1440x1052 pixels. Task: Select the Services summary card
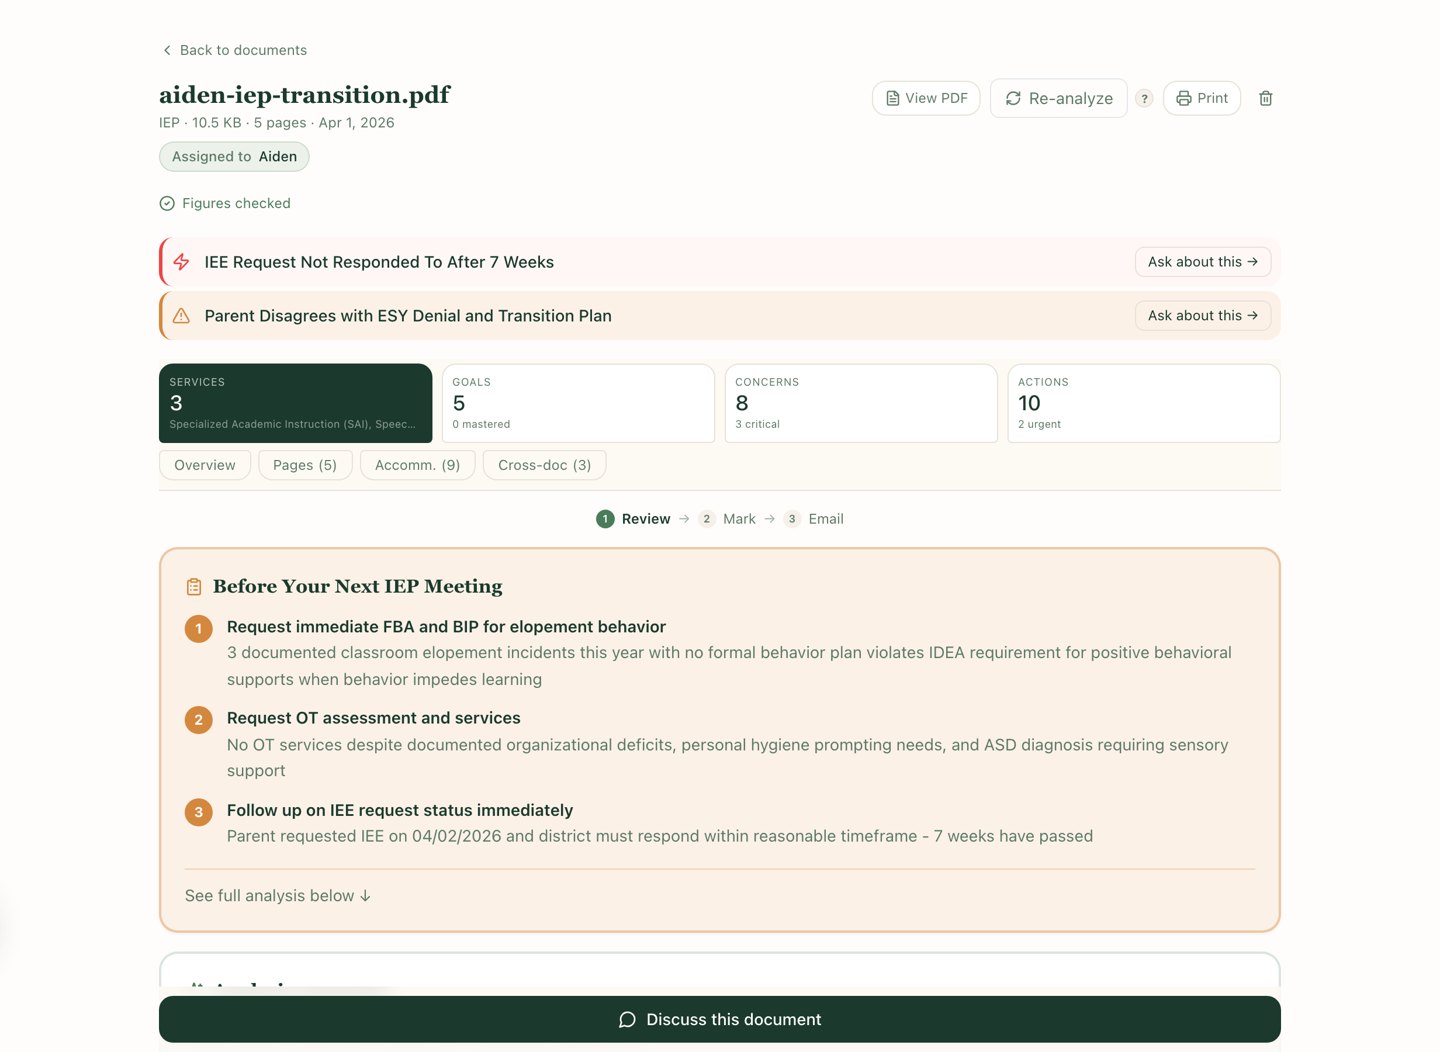(295, 403)
